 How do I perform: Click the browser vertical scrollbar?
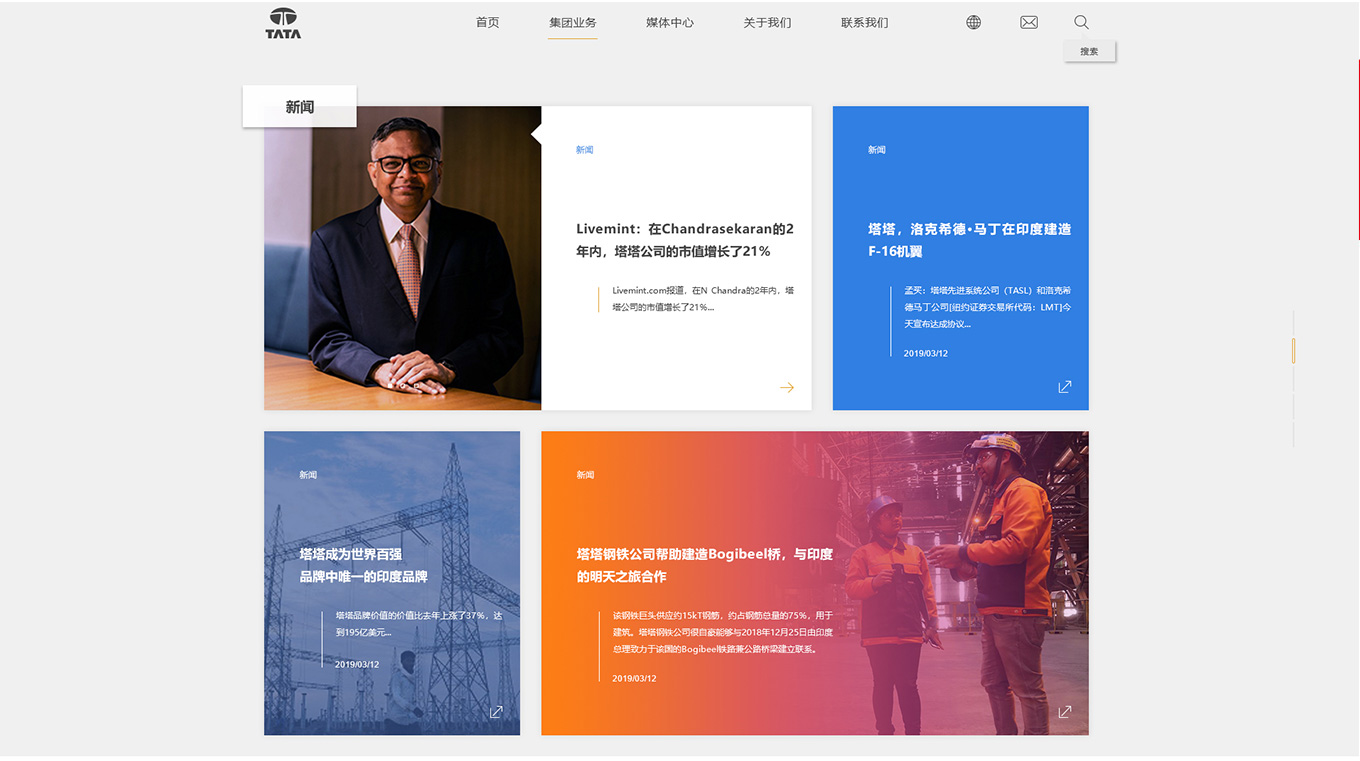[1357, 150]
